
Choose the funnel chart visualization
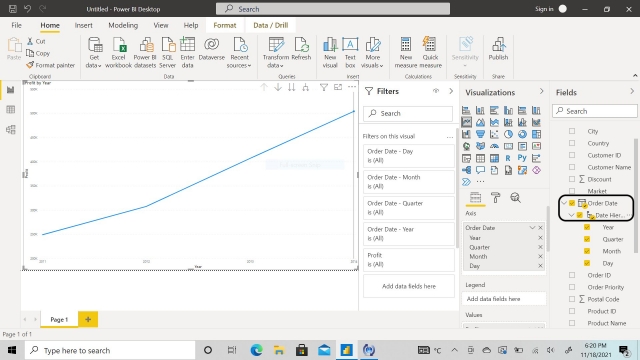tap(480, 134)
